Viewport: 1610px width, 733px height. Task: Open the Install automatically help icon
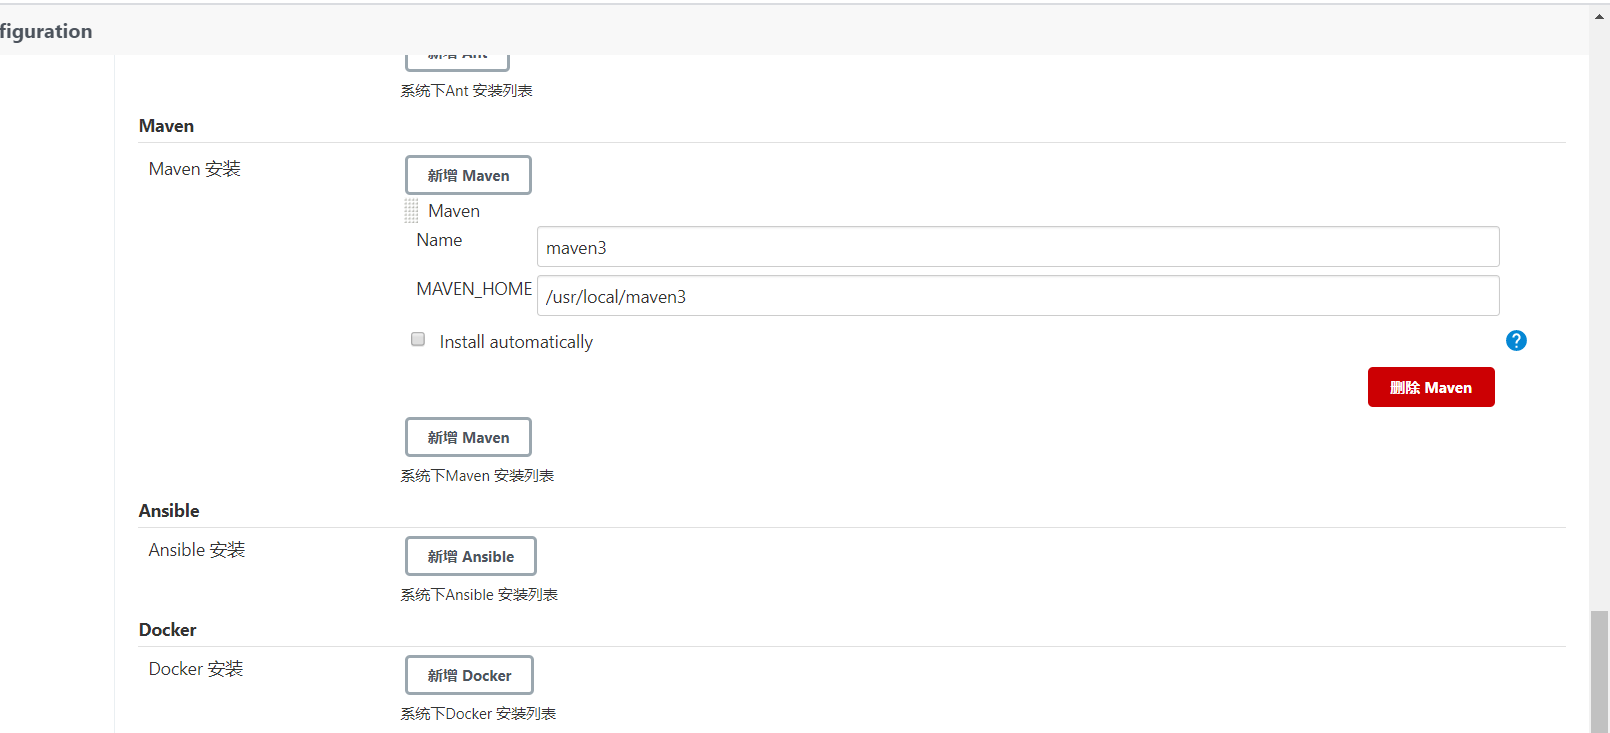(x=1516, y=340)
